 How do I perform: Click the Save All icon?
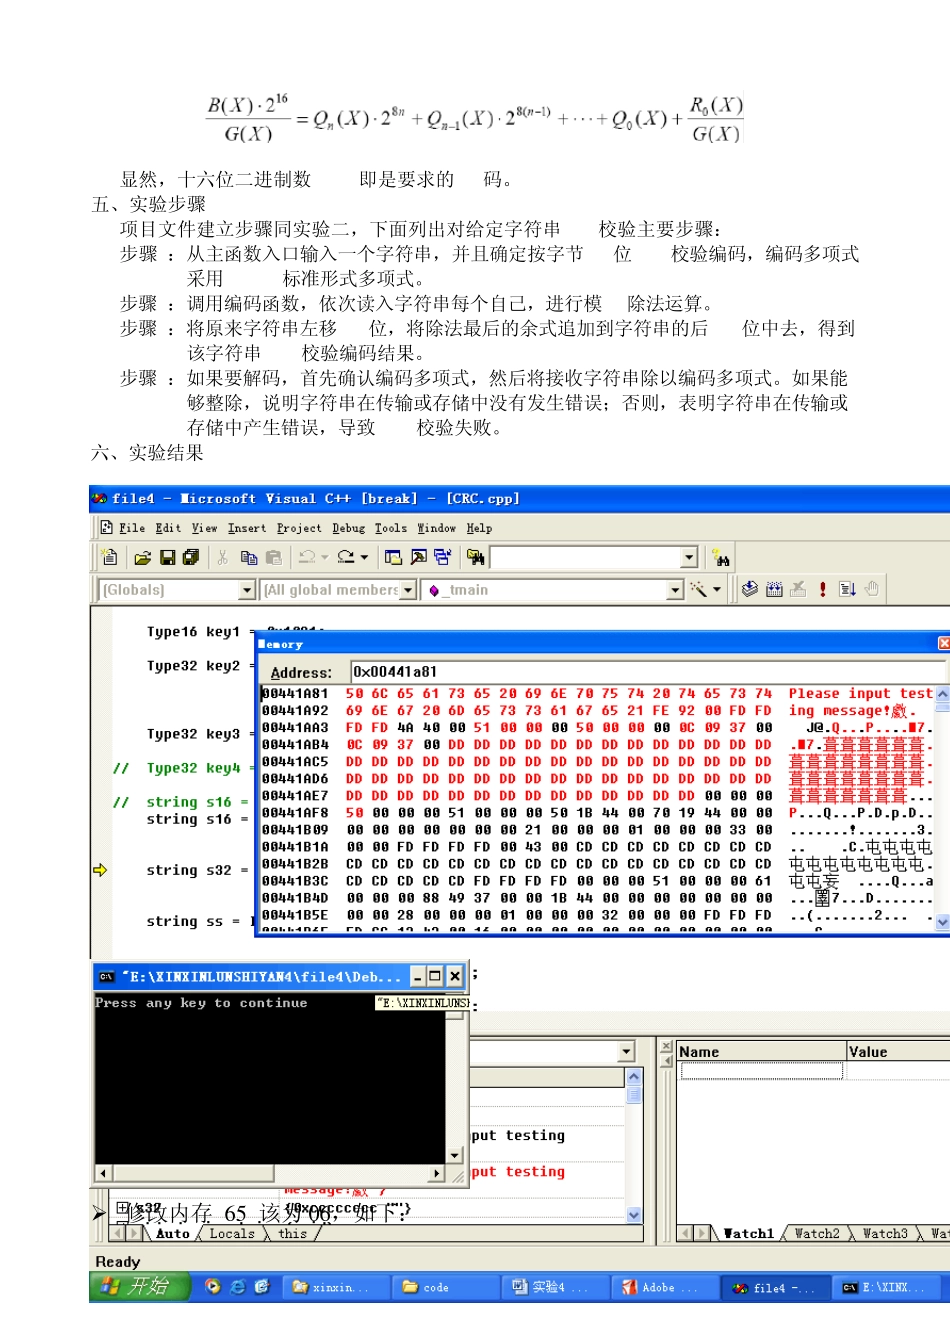pyautogui.click(x=191, y=557)
